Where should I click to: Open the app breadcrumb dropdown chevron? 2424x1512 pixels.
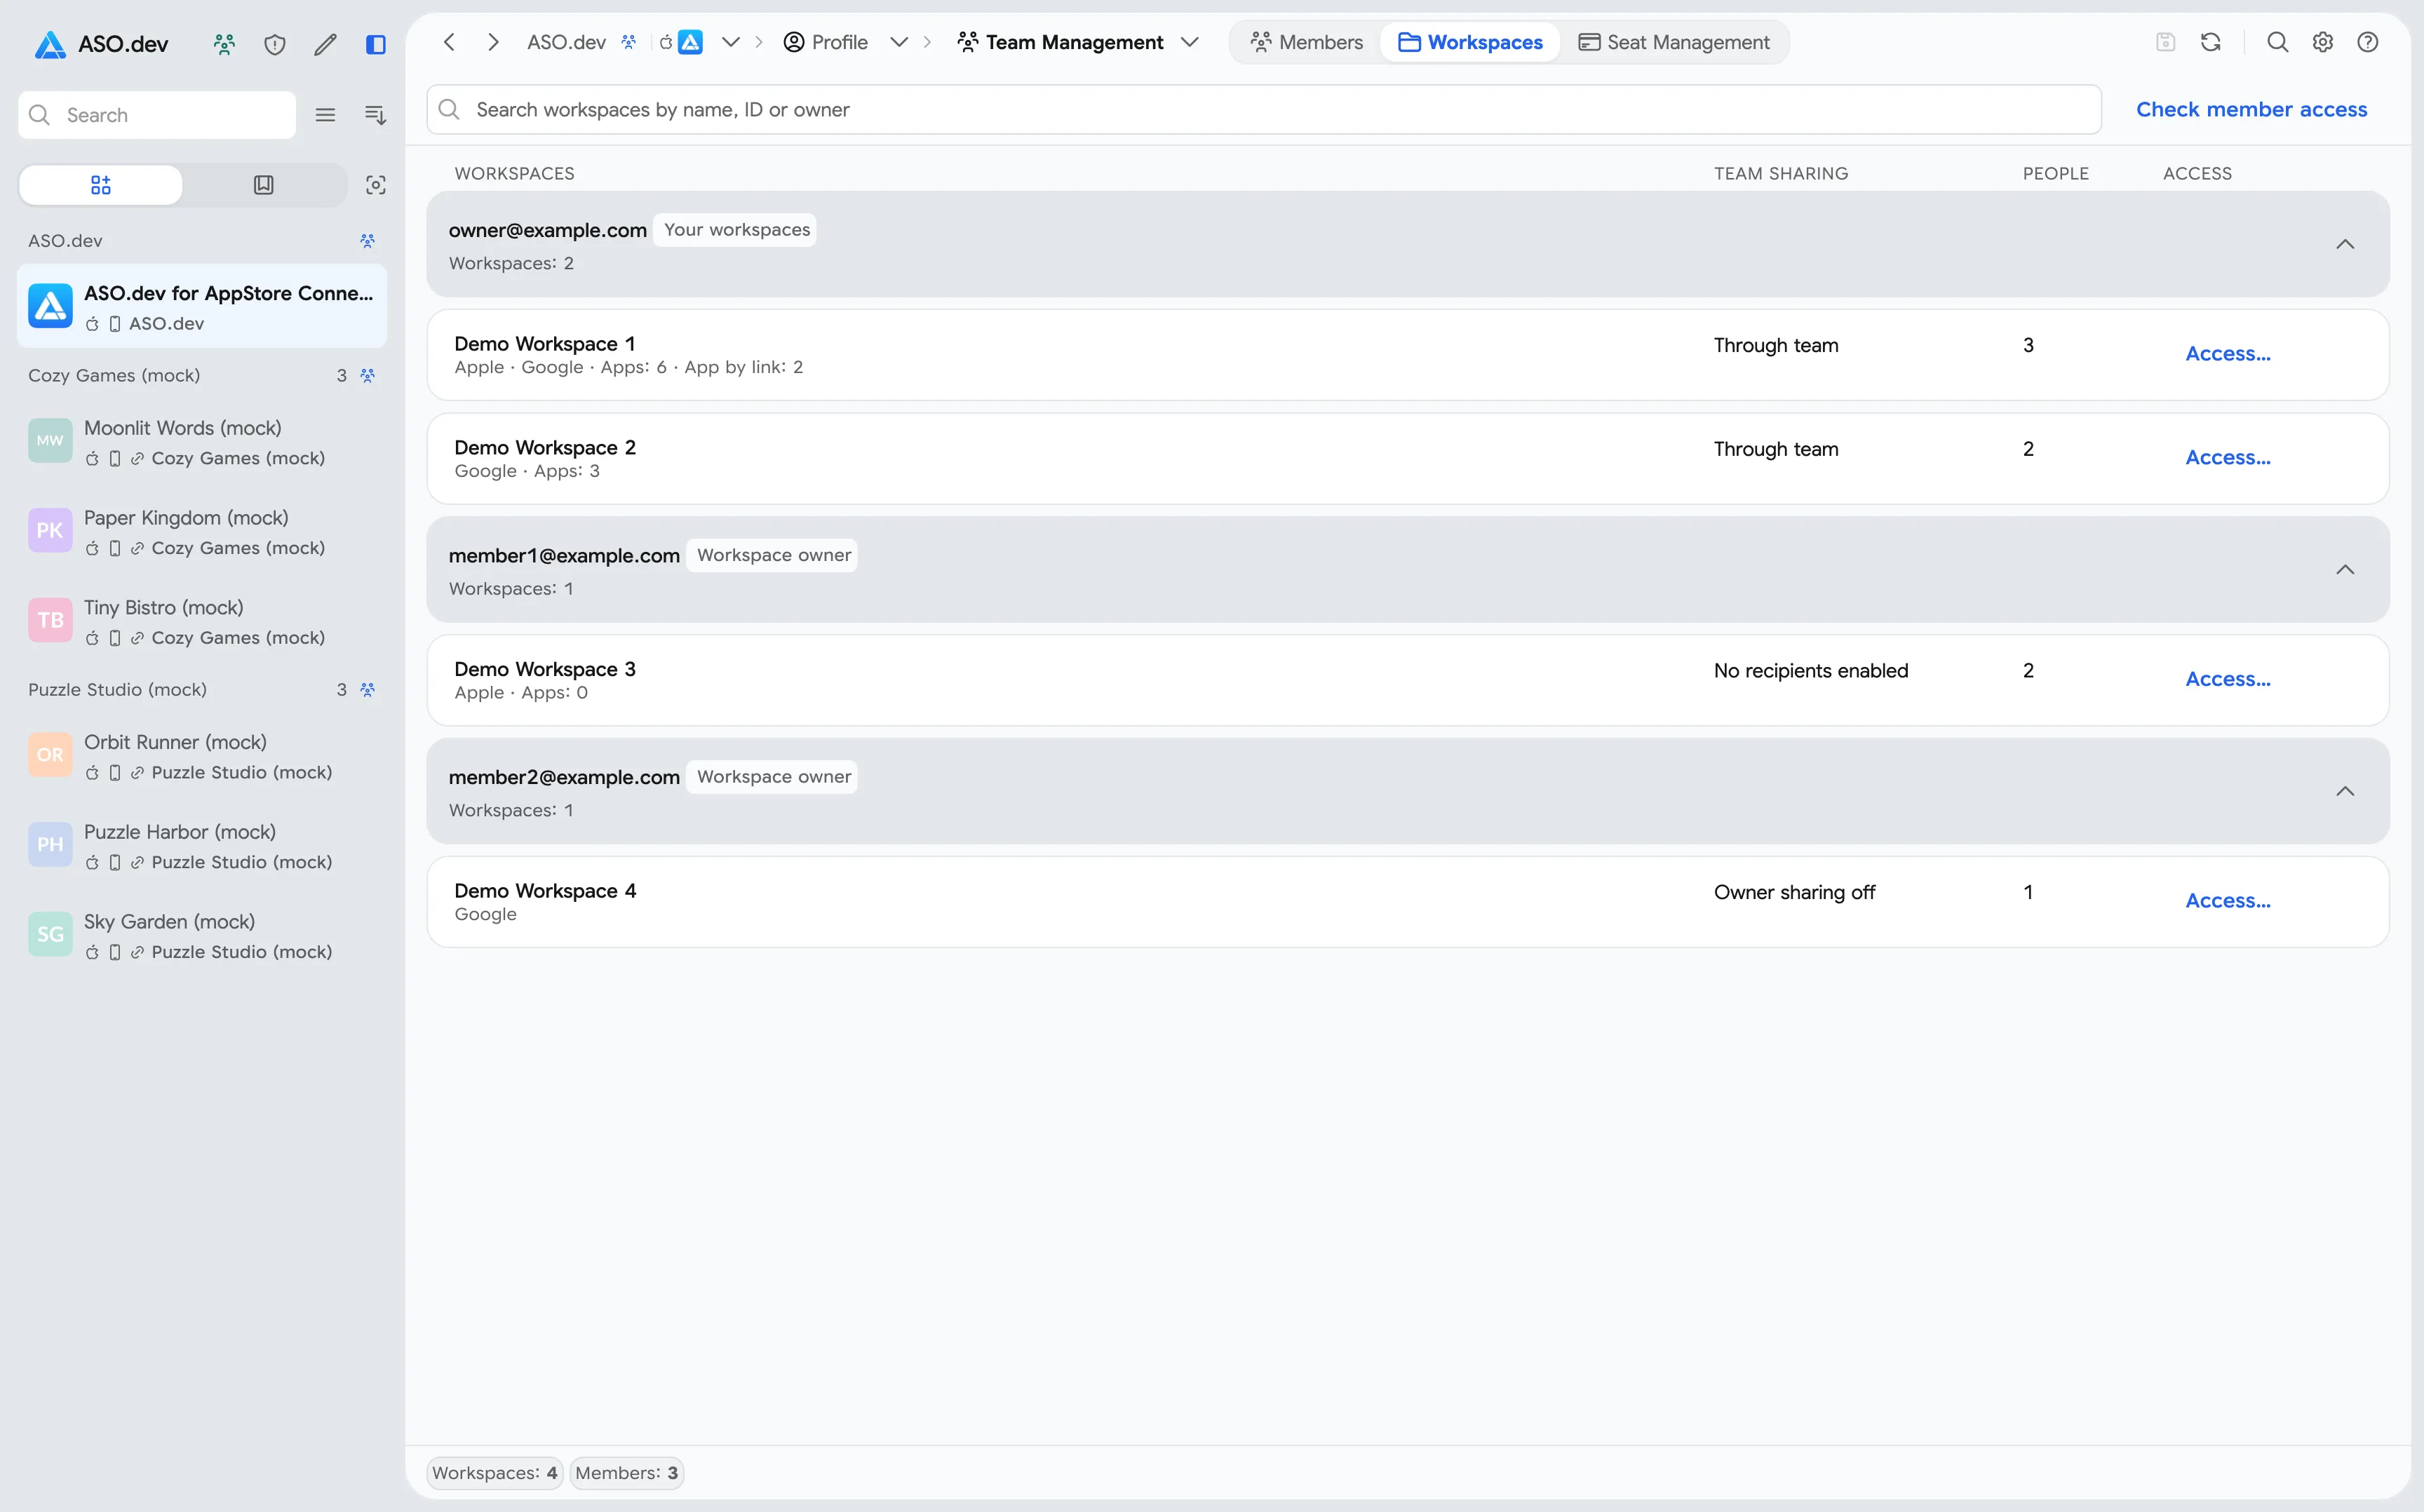pyautogui.click(x=731, y=42)
